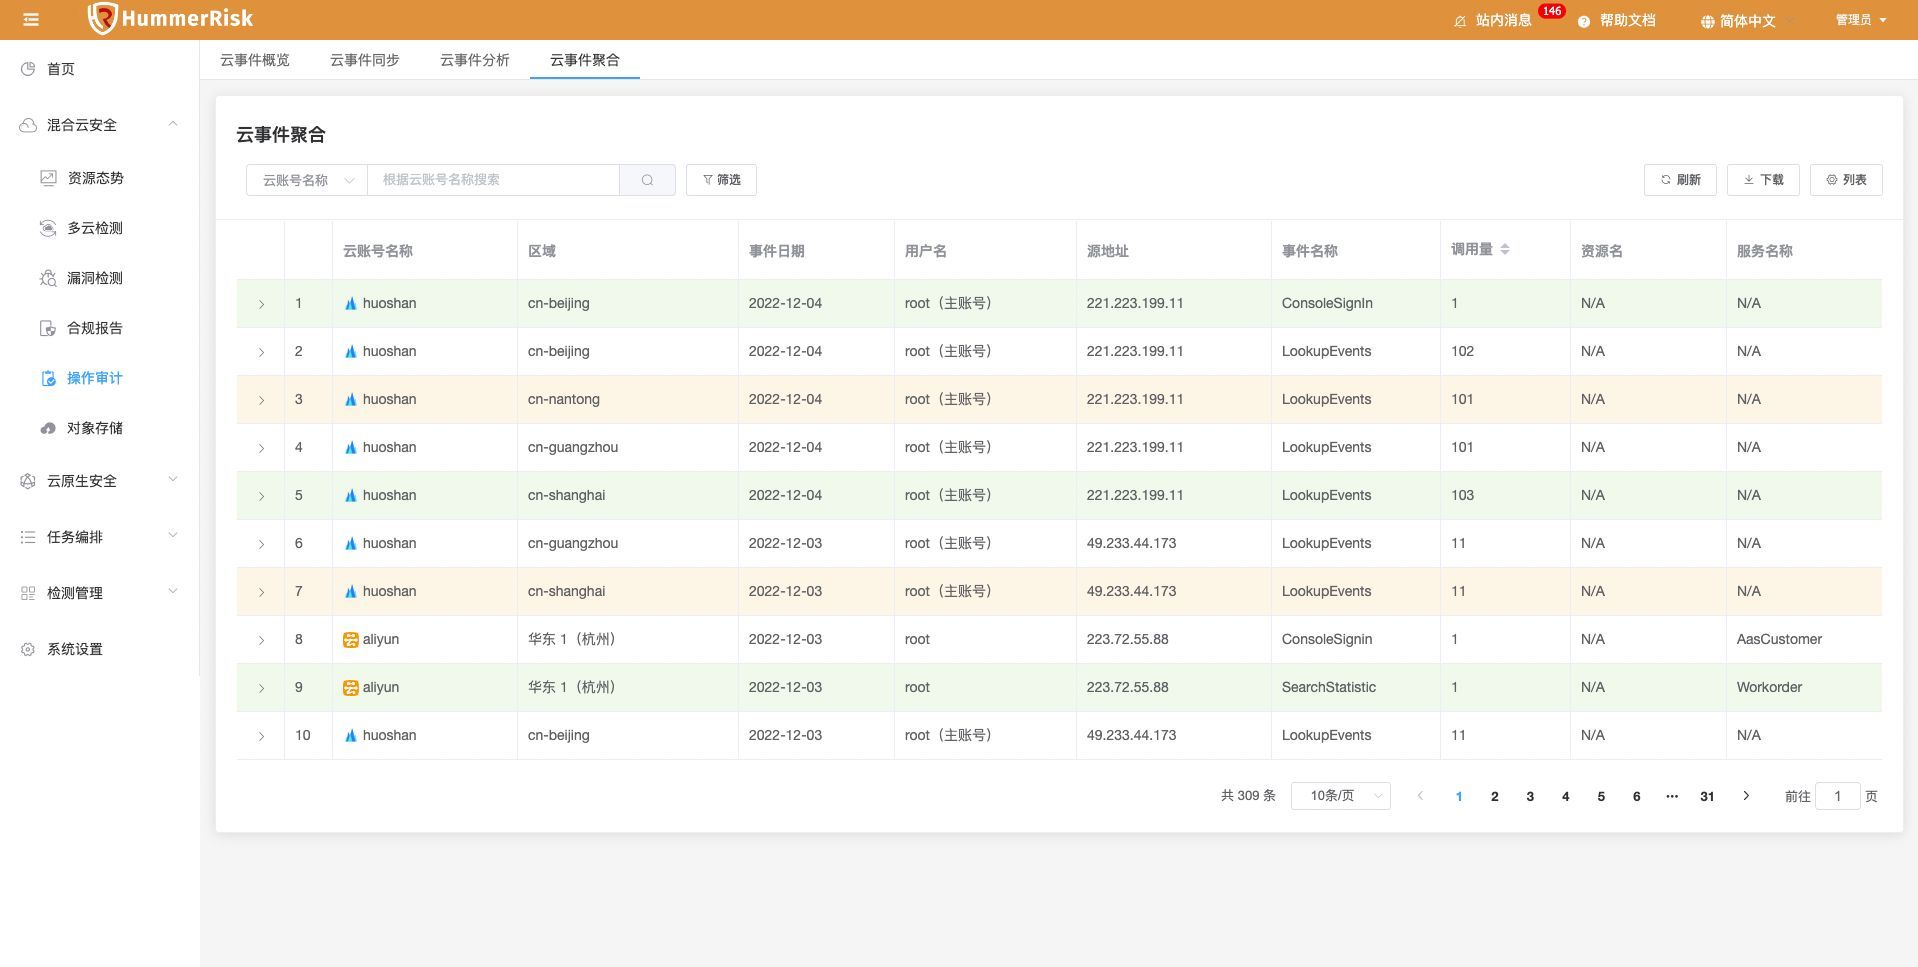The image size is (1918, 967).
Task: Click the 混合云安全 cloud icon
Action: (x=28, y=125)
